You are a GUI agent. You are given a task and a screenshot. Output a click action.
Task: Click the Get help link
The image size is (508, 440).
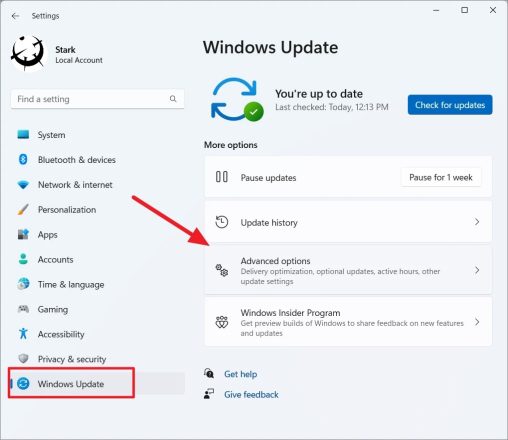point(240,374)
